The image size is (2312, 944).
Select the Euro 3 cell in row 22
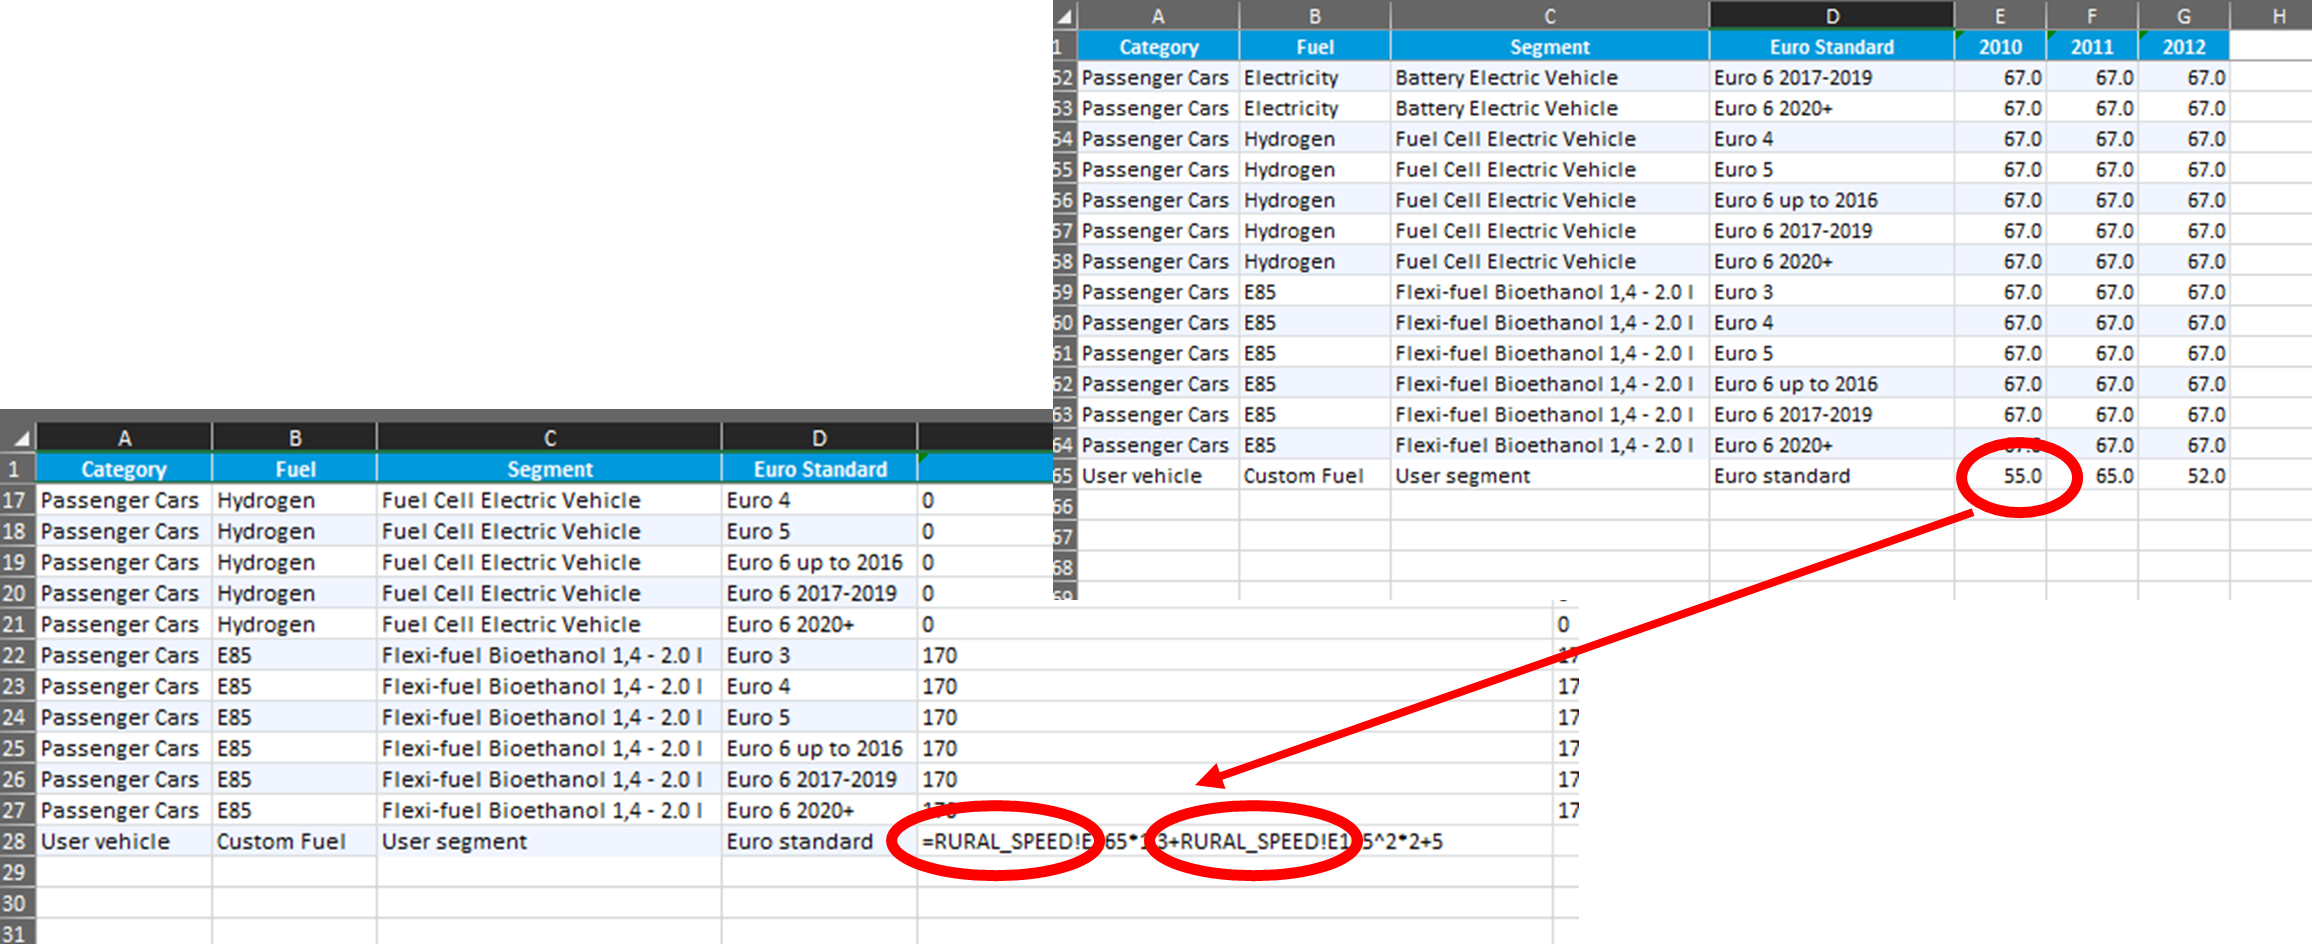(818, 655)
